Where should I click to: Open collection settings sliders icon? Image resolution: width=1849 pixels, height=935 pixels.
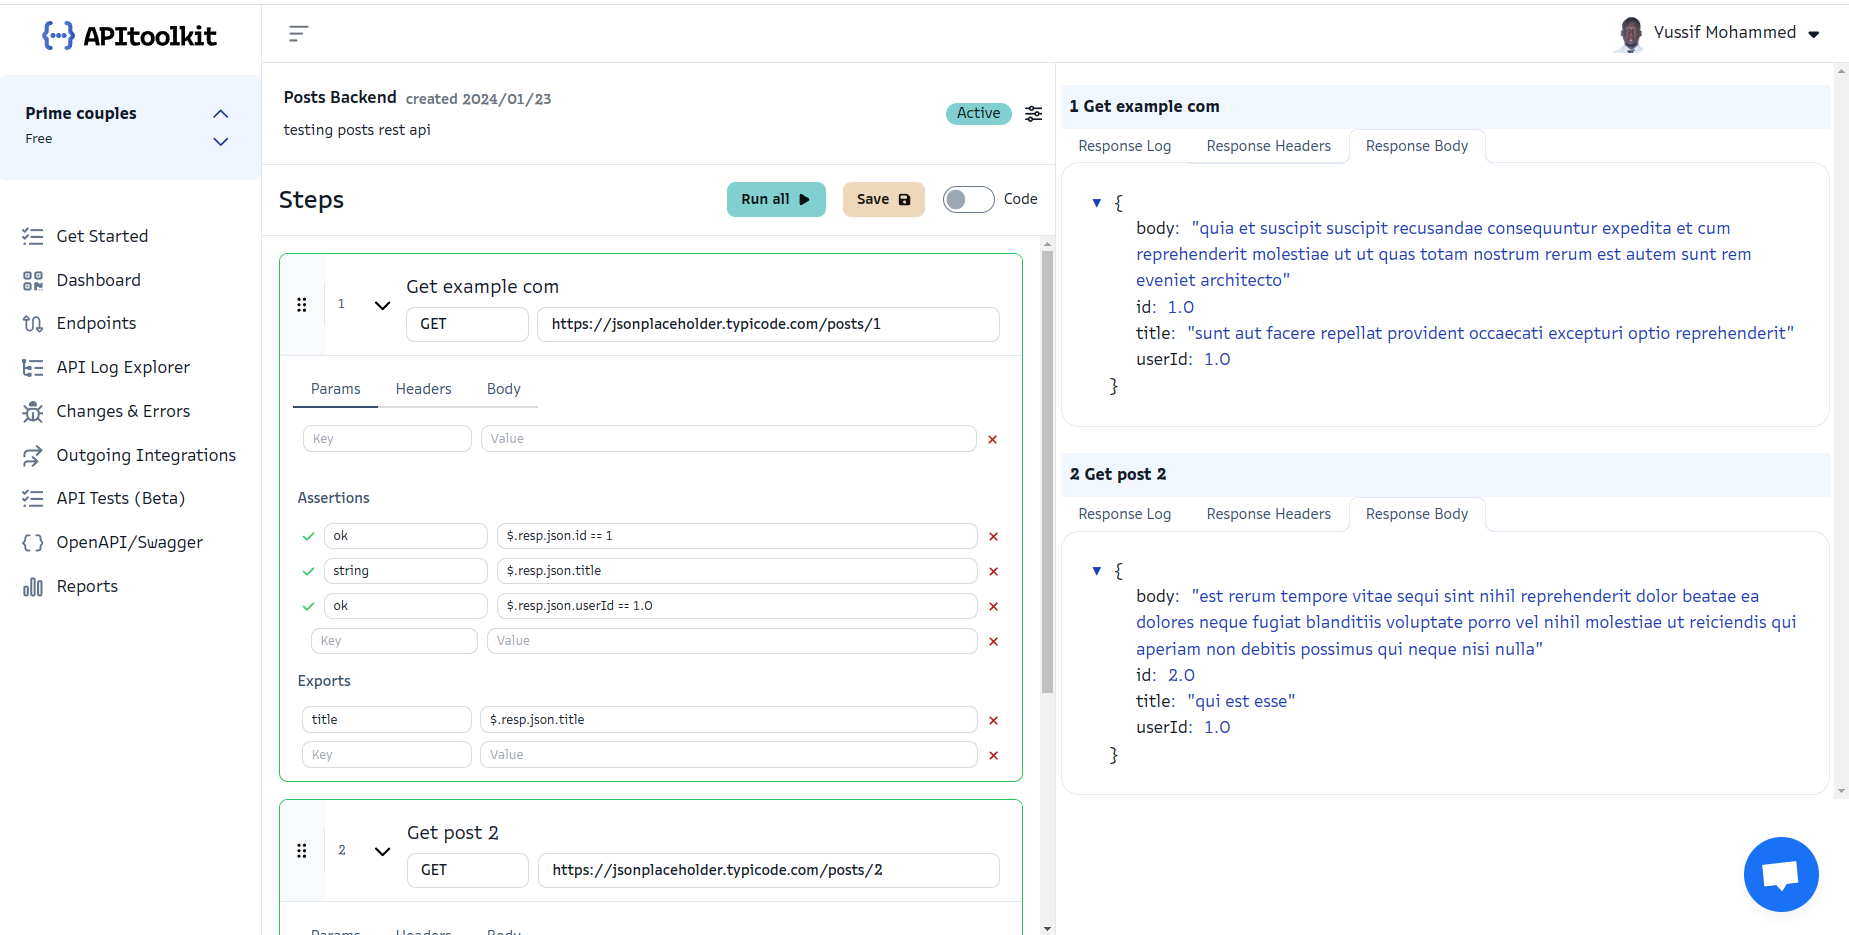(x=1034, y=114)
